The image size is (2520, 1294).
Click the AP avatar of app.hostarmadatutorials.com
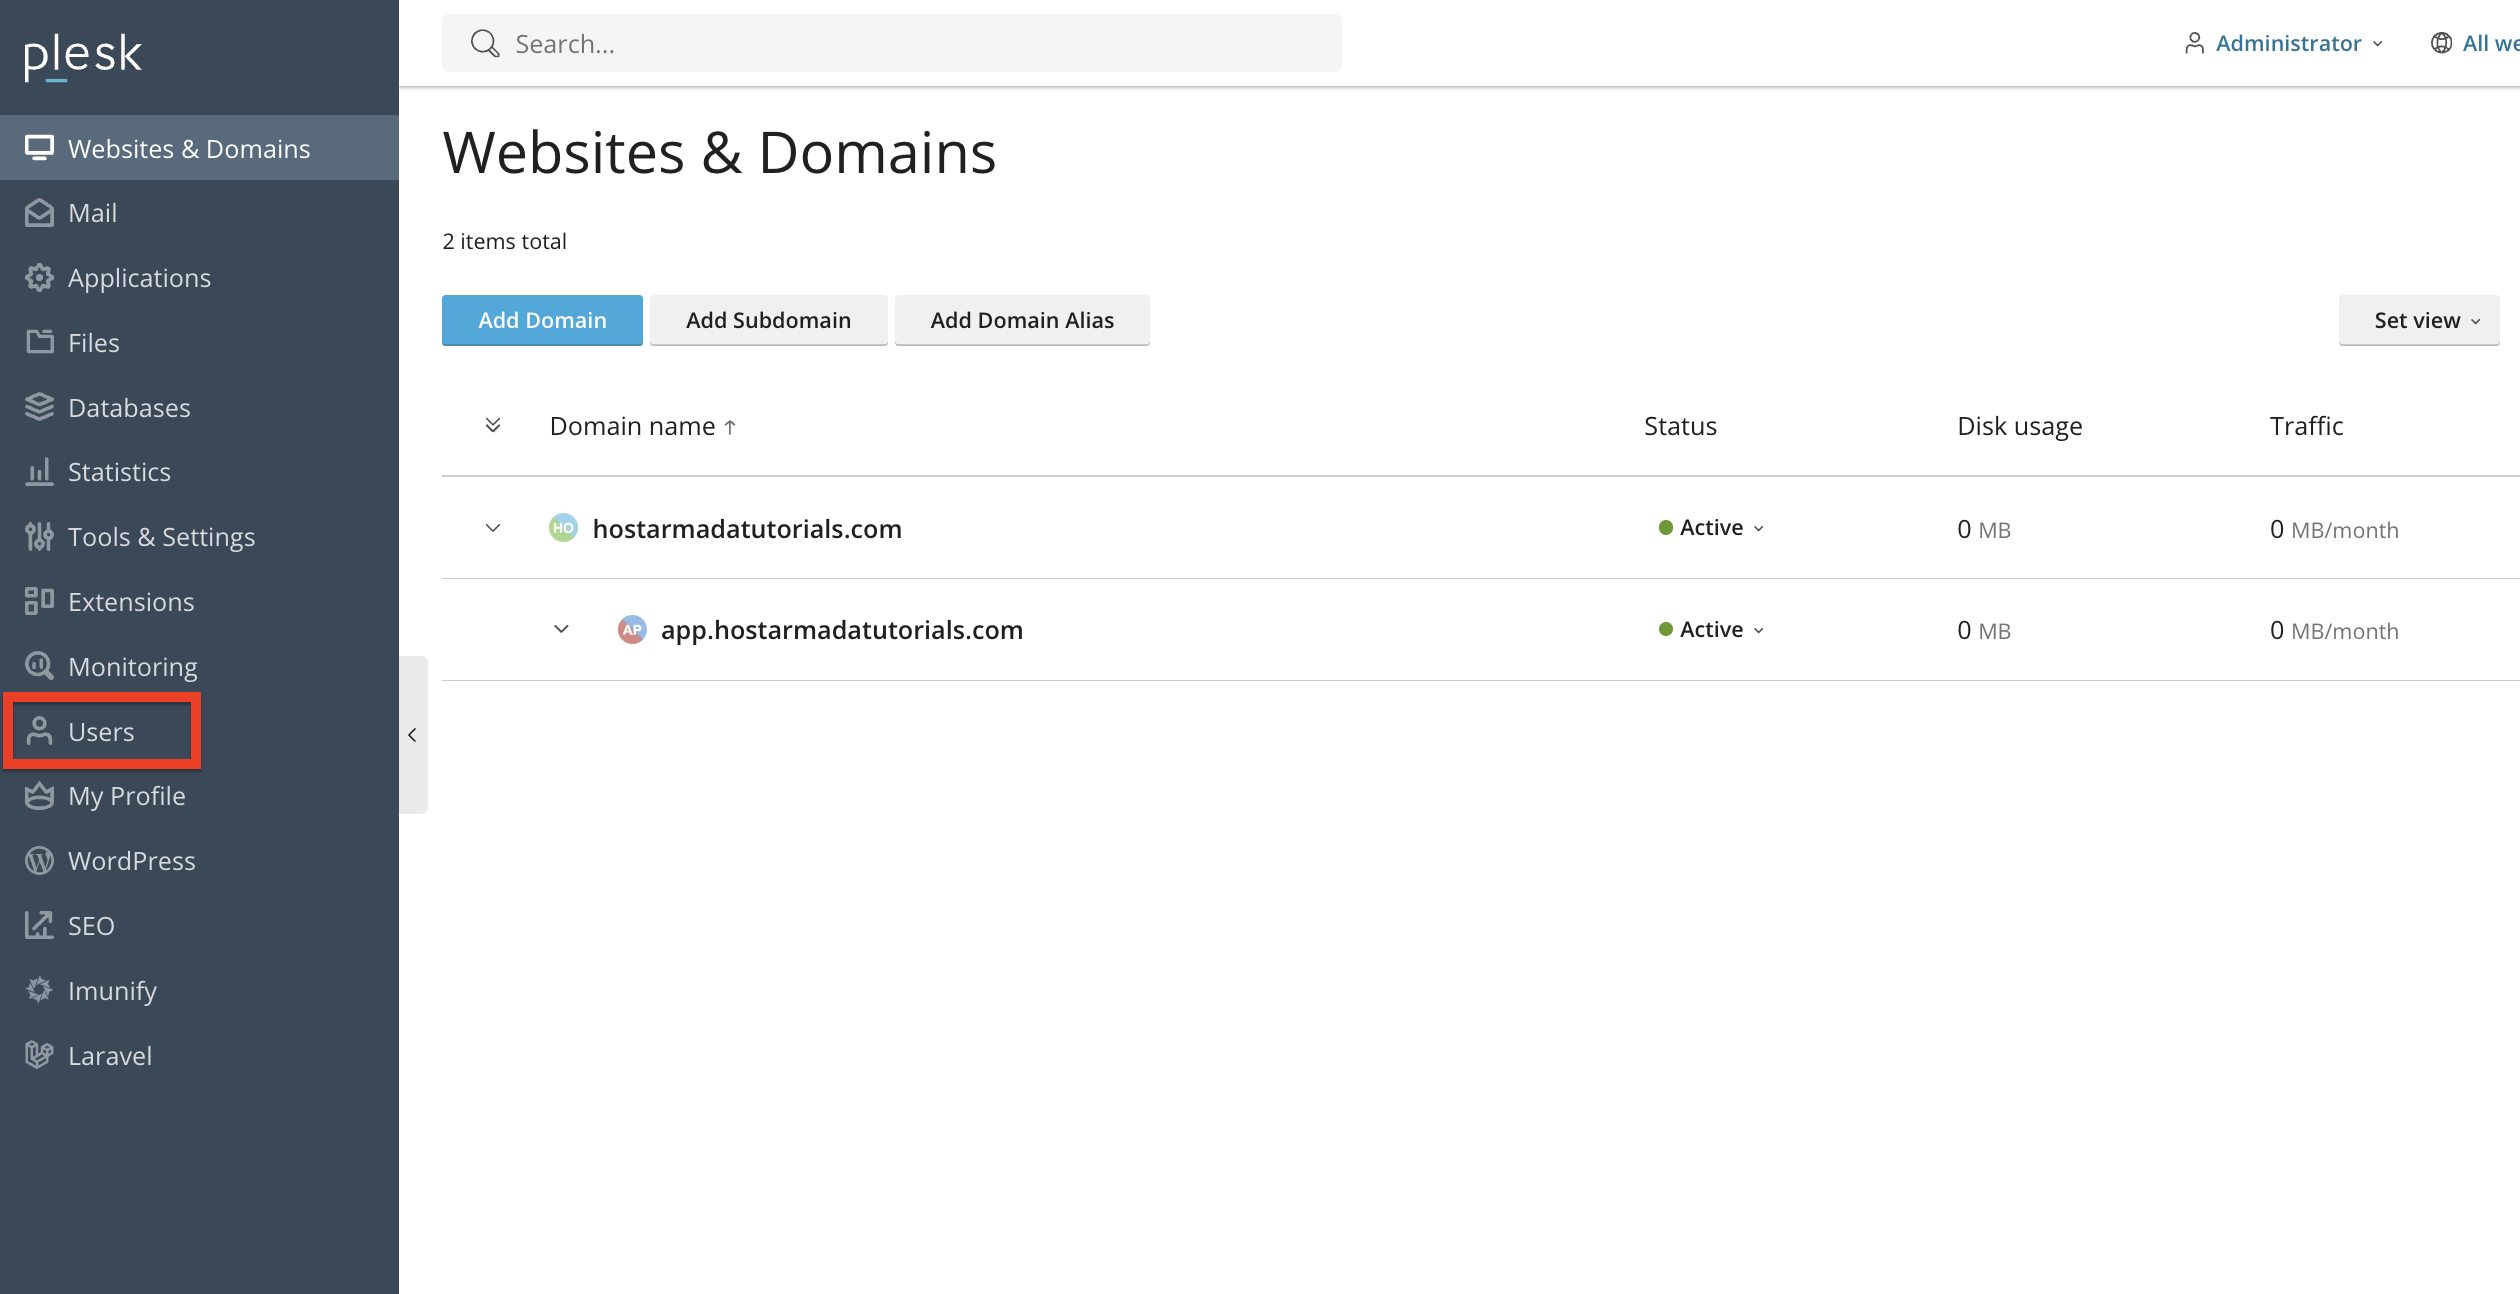click(632, 630)
